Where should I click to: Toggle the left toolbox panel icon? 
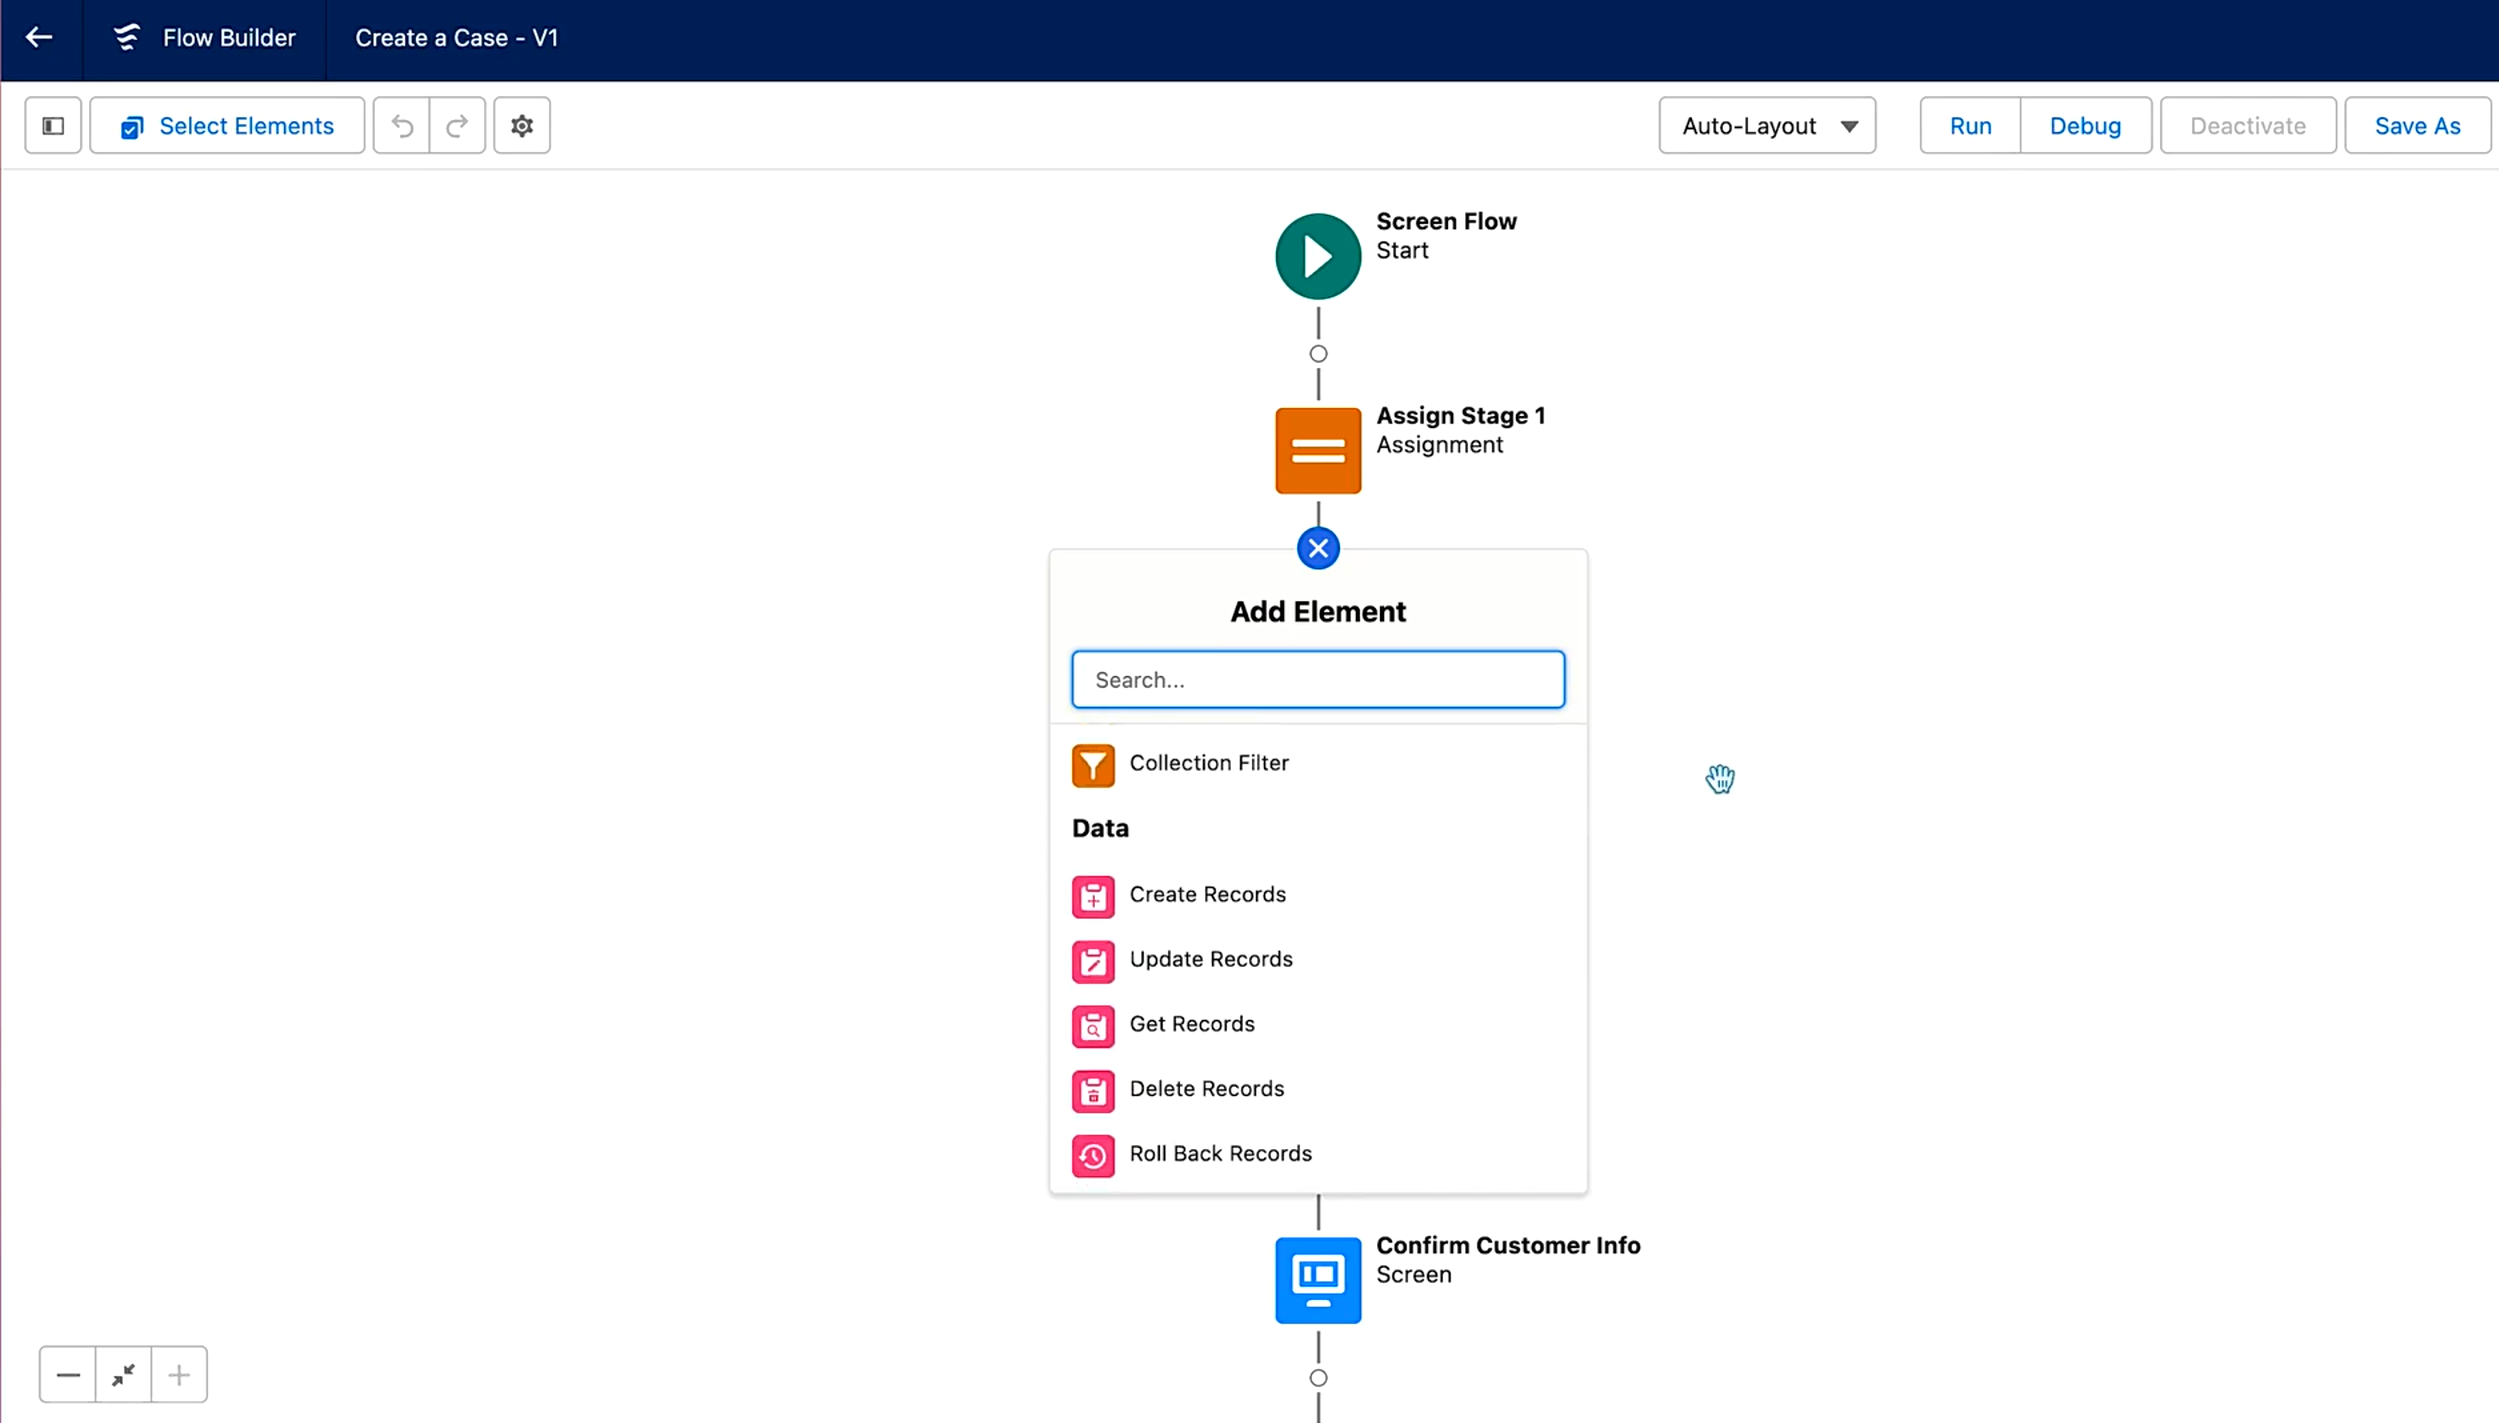53,126
